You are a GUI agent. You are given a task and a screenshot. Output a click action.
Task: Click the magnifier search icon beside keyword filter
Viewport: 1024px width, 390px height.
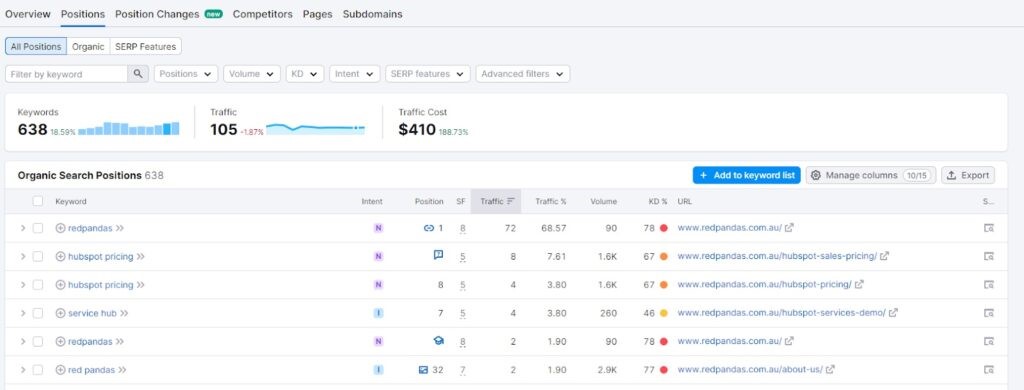click(x=138, y=74)
